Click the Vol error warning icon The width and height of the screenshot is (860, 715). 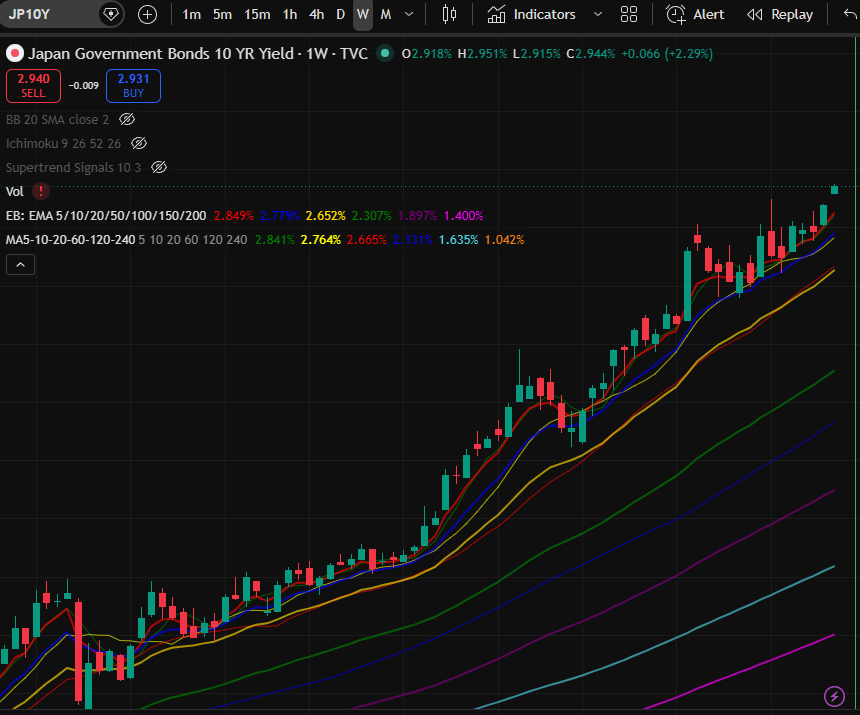pyautogui.click(x=41, y=191)
